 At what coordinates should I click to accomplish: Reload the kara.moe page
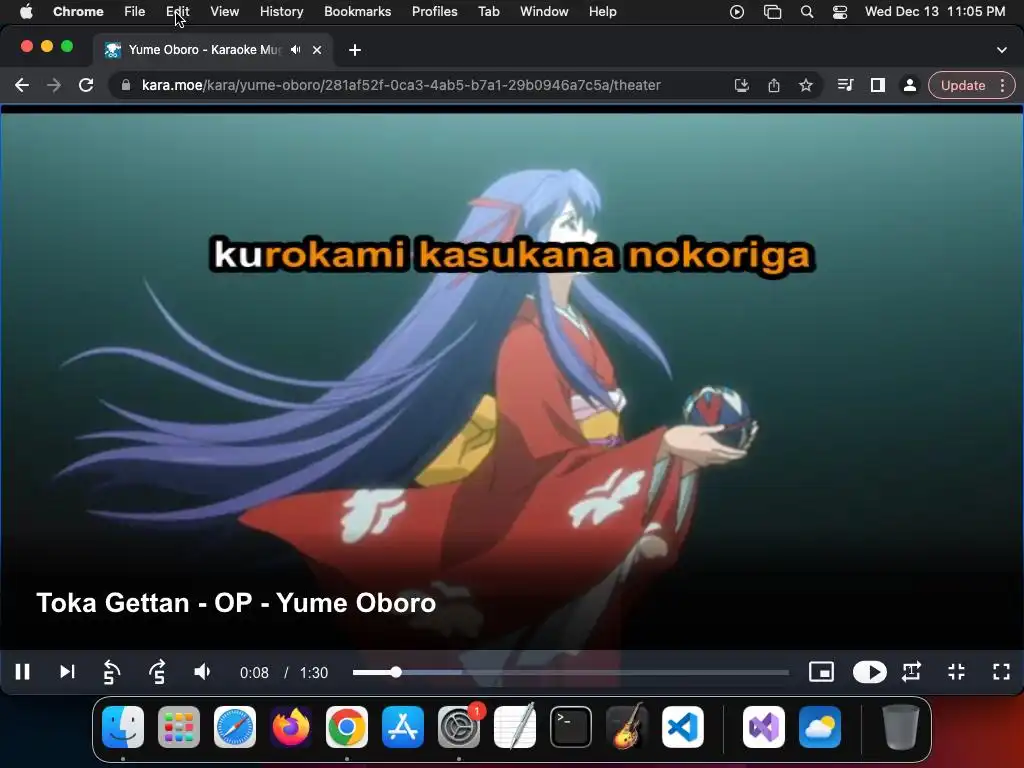(x=86, y=86)
